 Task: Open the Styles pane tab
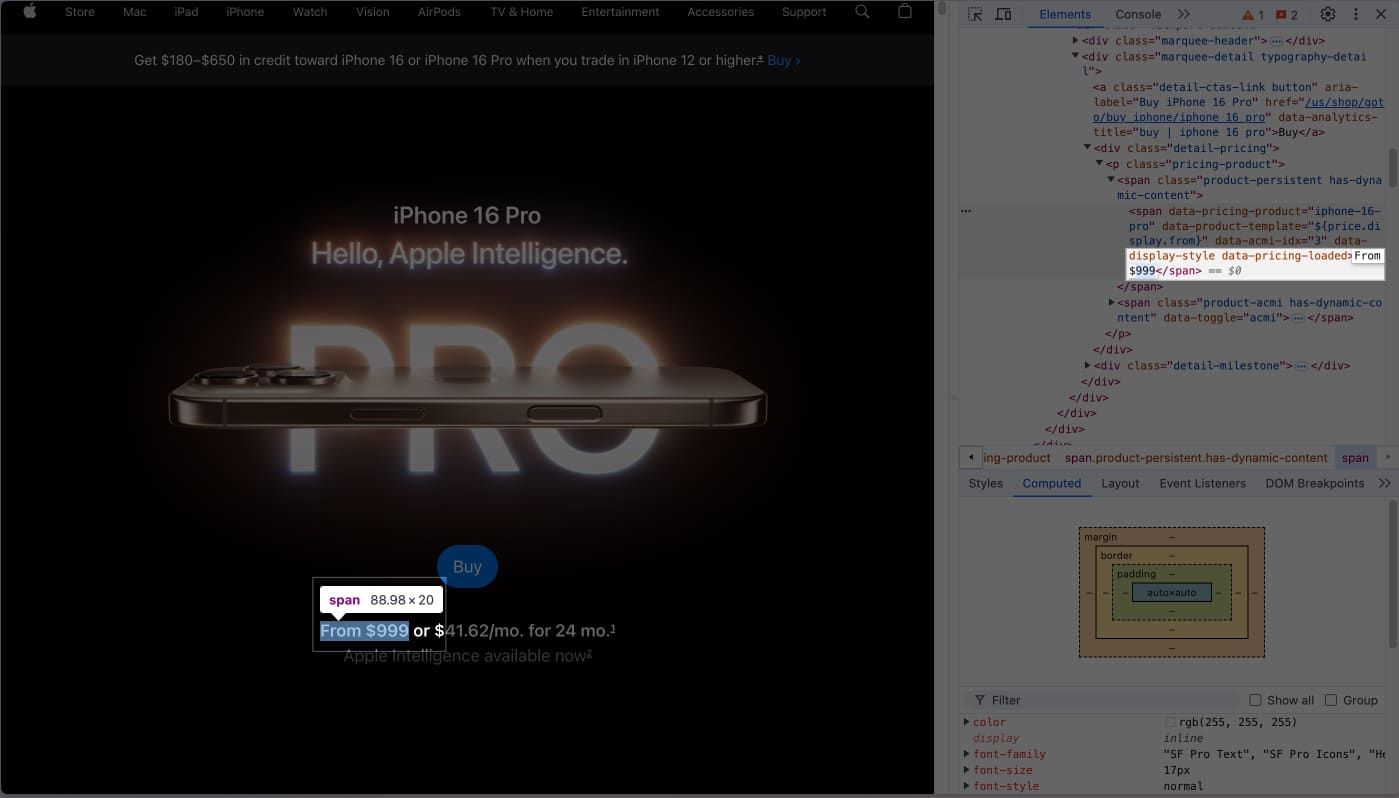985,483
